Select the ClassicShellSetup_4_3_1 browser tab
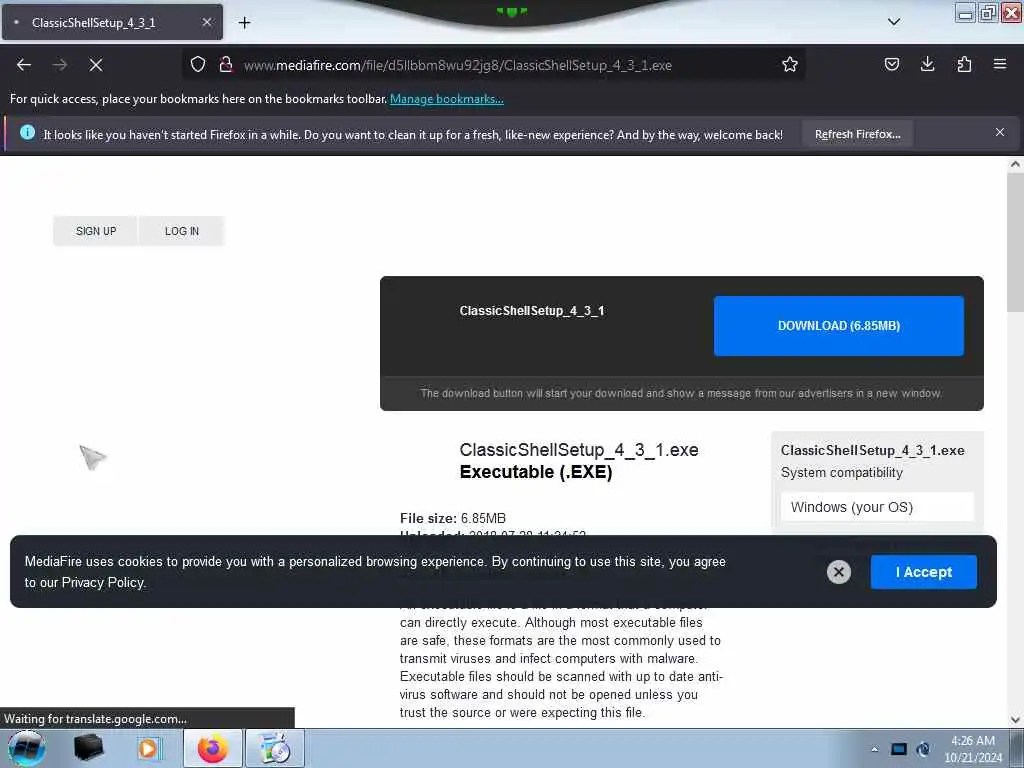 (112, 22)
